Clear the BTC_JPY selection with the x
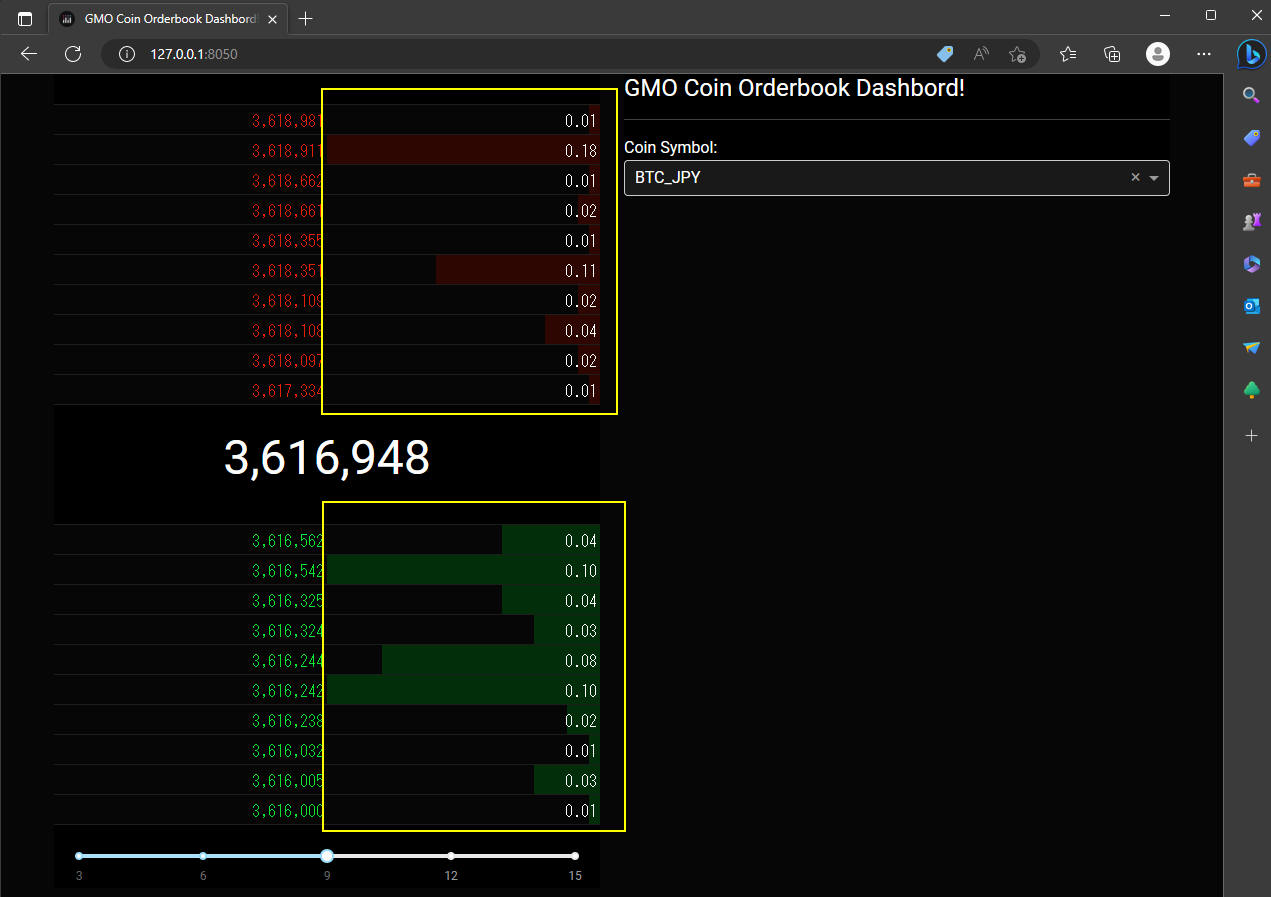 click(1135, 177)
